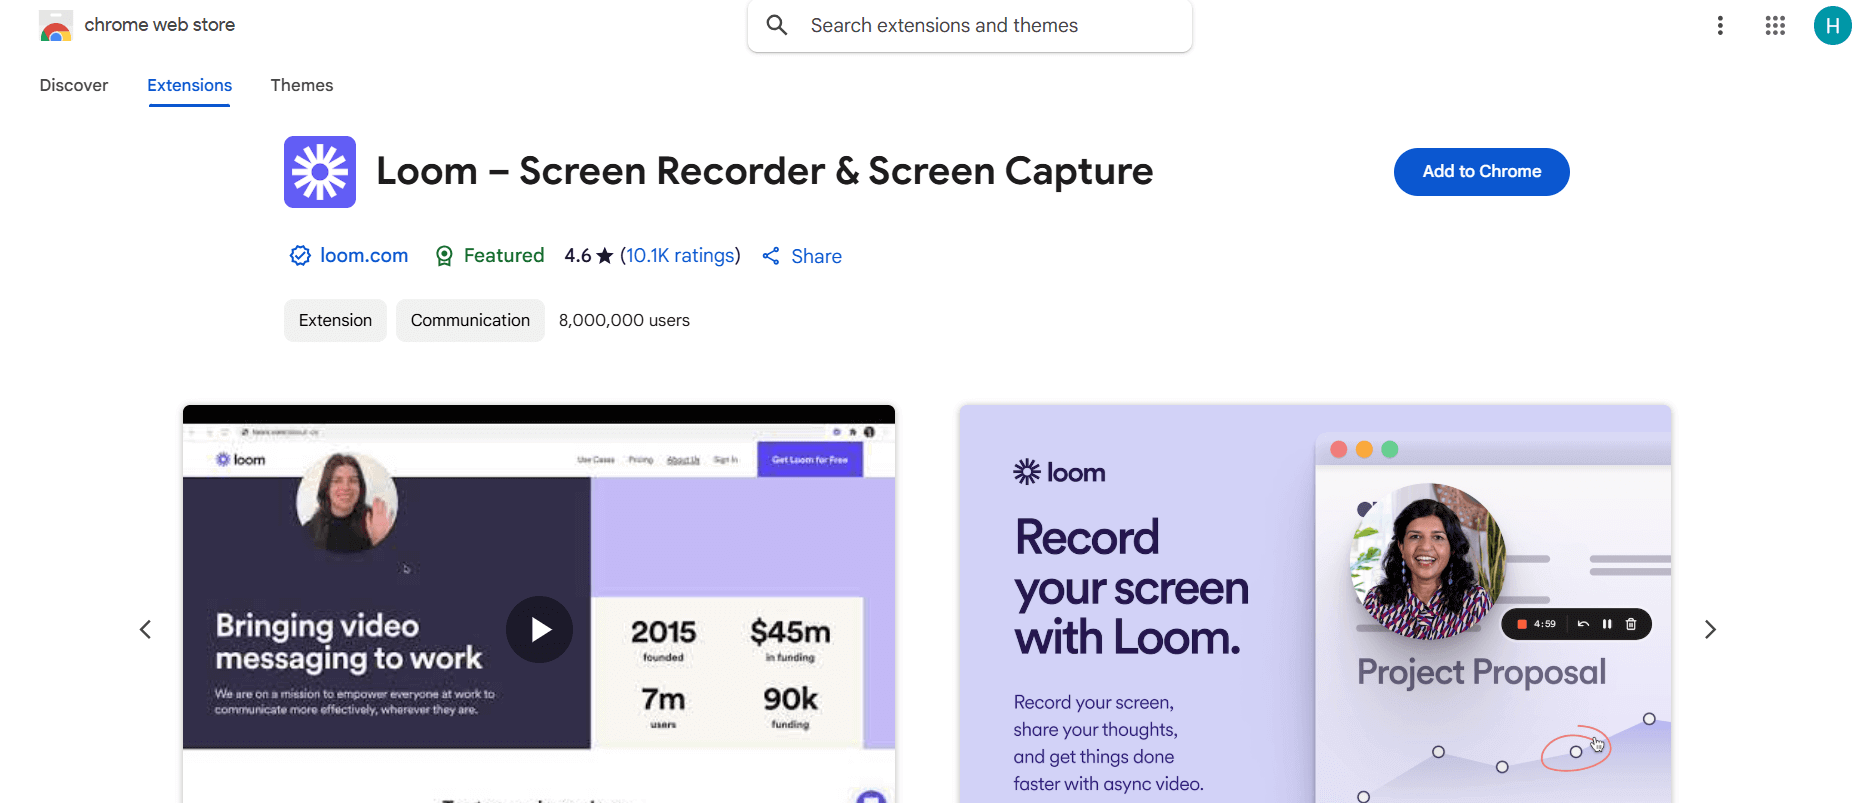
Task: Go to next screenshot with right arrow
Action: tap(1710, 629)
